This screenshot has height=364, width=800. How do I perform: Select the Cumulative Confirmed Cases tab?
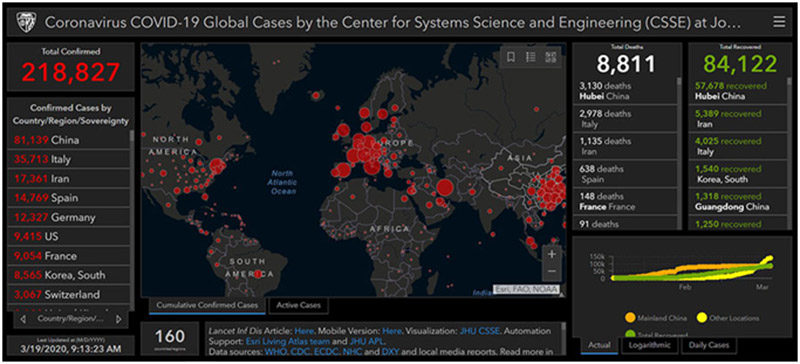point(207,305)
